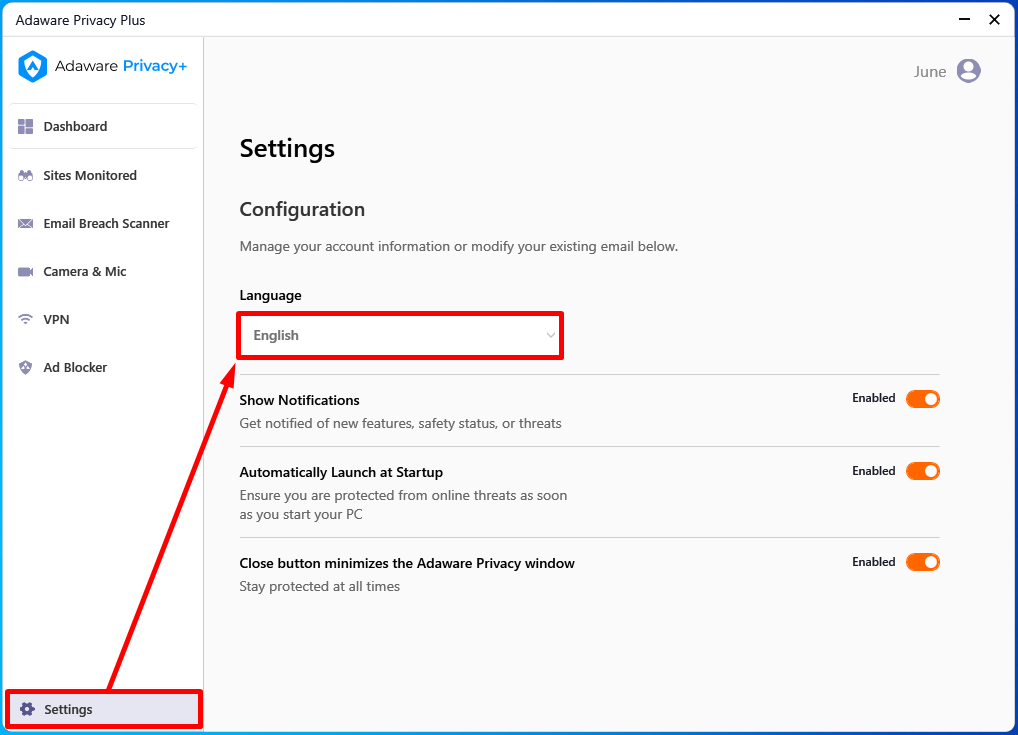This screenshot has height=735, width=1018.
Task: Click the June account name
Action: click(x=930, y=71)
